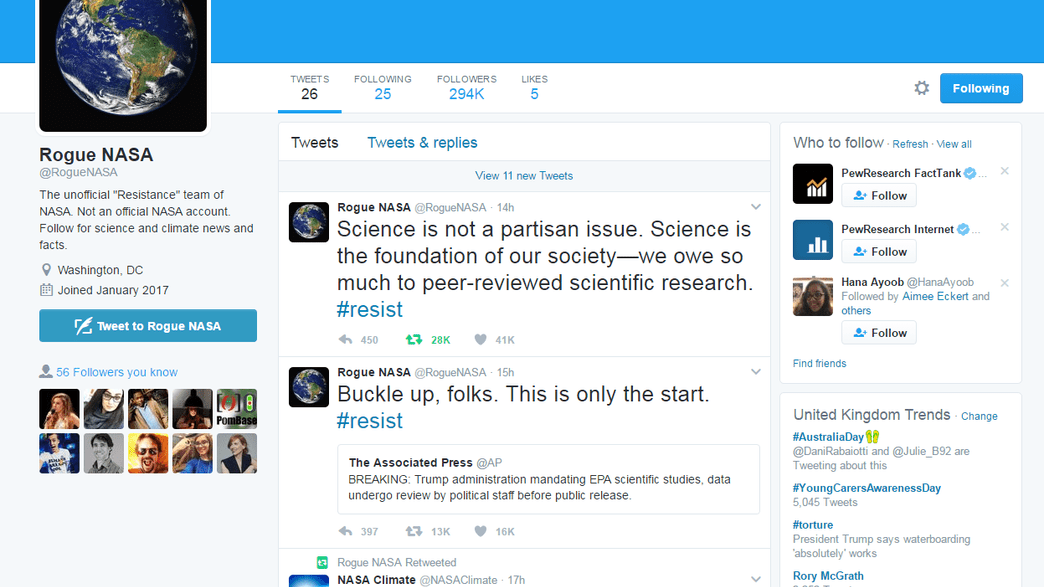The height and width of the screenshot is (587, 1044).
Task: Retweet the 'Buckle up, folks' tweet
Action: pos(413,531)
